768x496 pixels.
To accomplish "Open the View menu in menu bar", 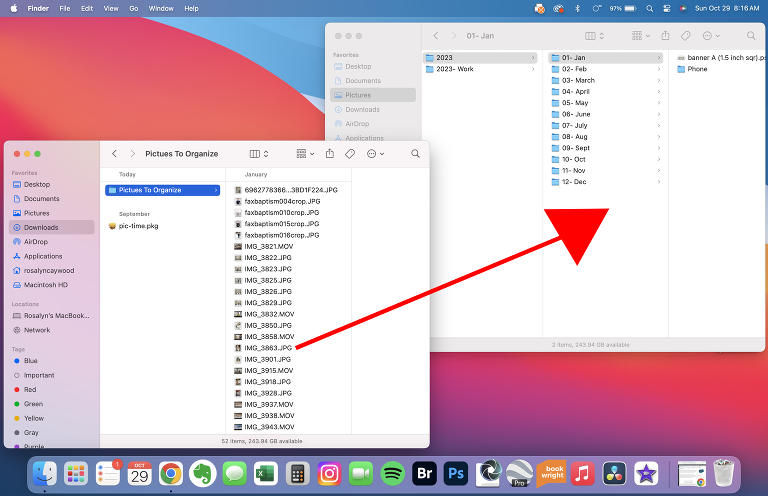I will point(110,8).
